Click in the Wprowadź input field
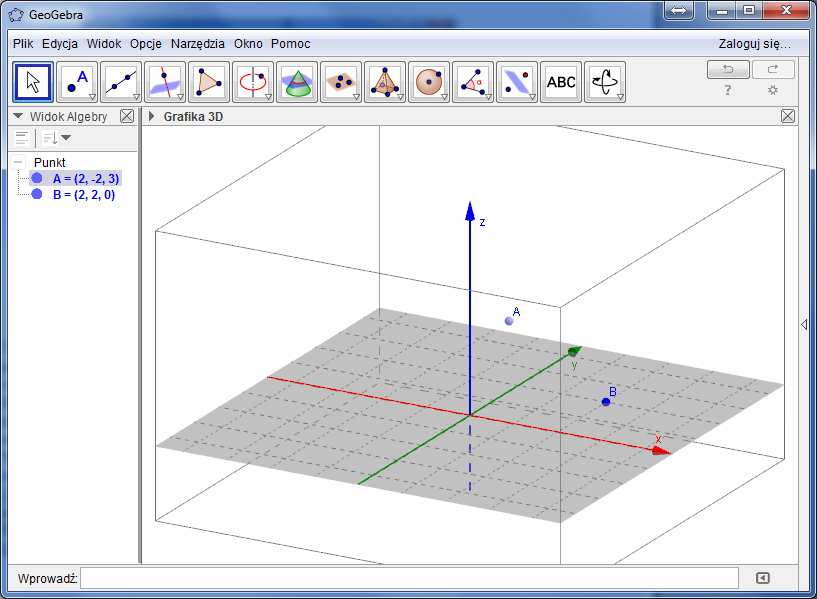Screen dimensions: 817x599 [409, 578]
